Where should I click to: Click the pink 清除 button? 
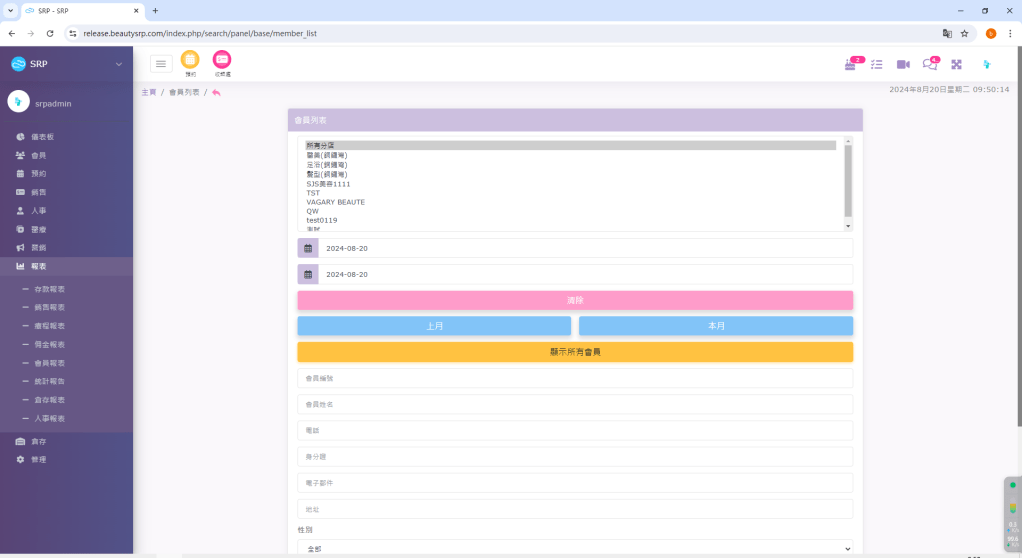(575, 300)
